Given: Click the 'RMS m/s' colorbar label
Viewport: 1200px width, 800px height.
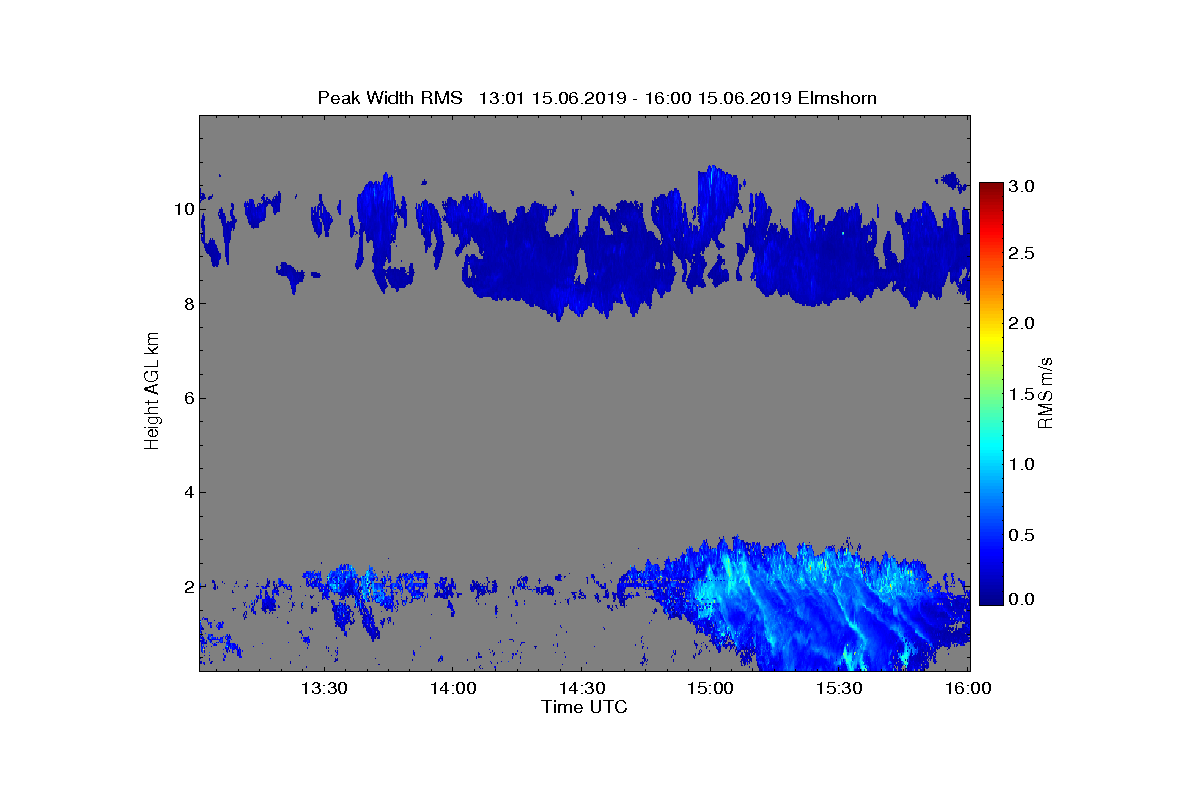Looking at the screenshot, I should pos(1046,392).
